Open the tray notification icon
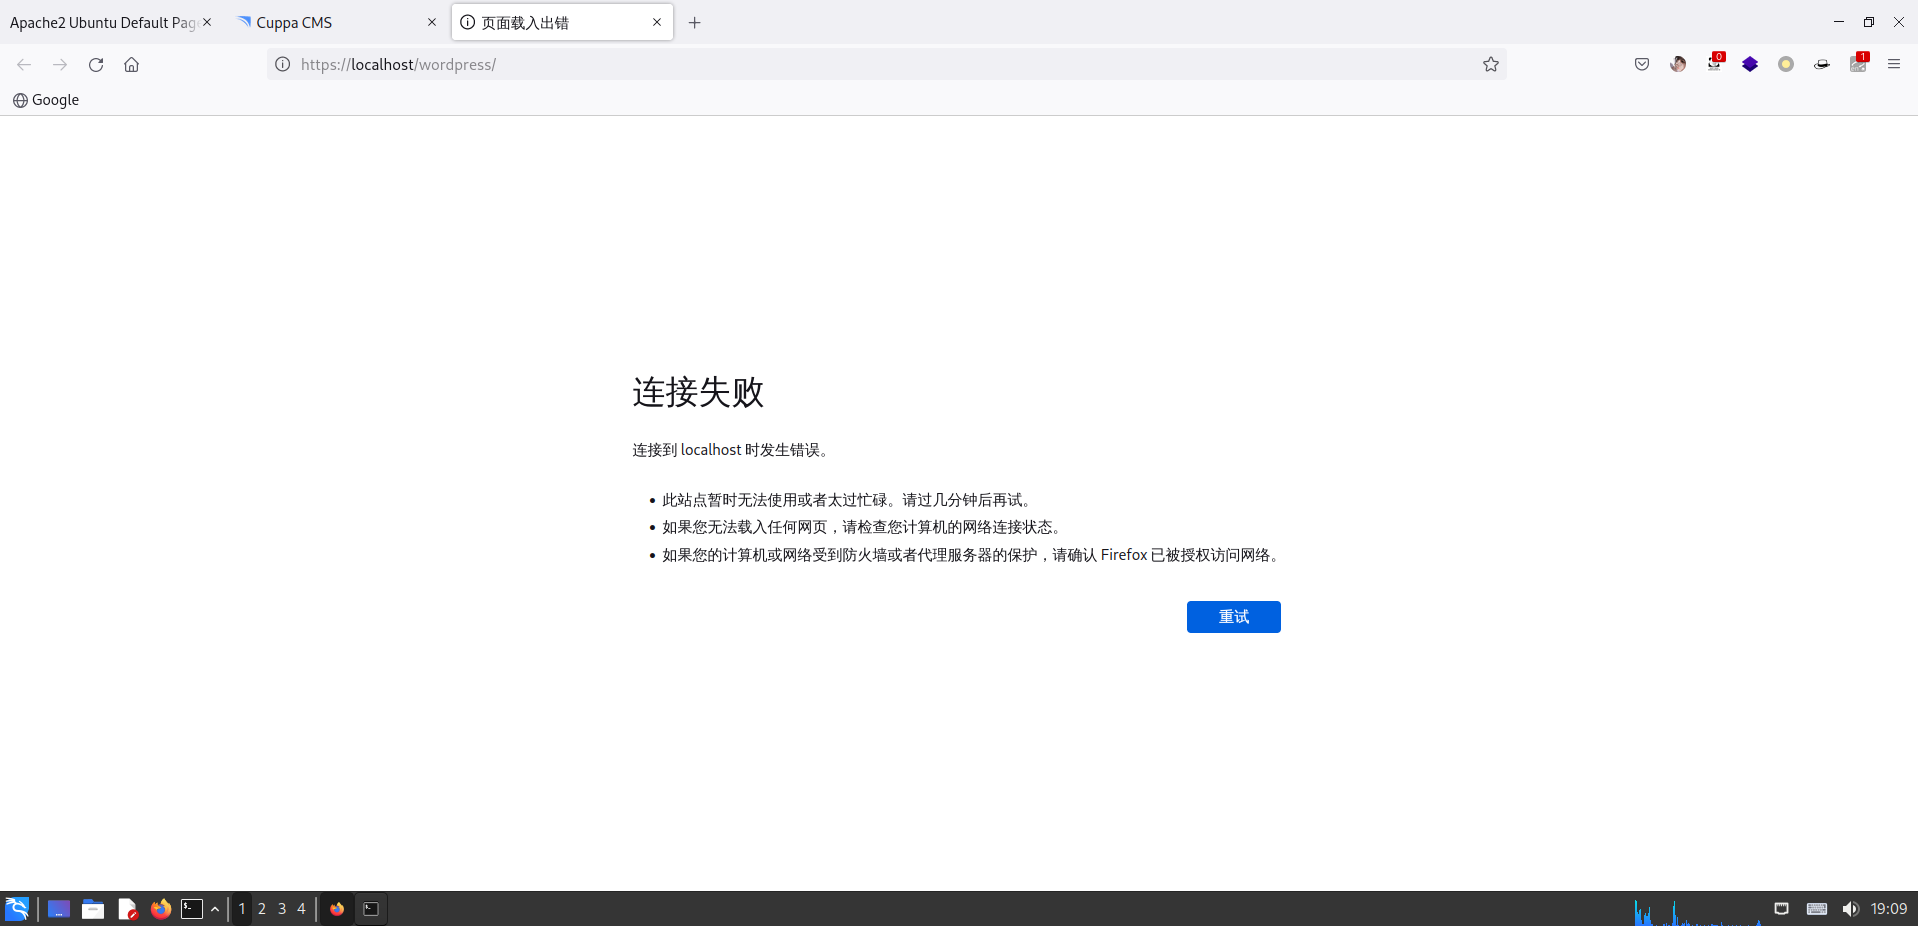1918x926 pixels. click(x=1781, y=909)
